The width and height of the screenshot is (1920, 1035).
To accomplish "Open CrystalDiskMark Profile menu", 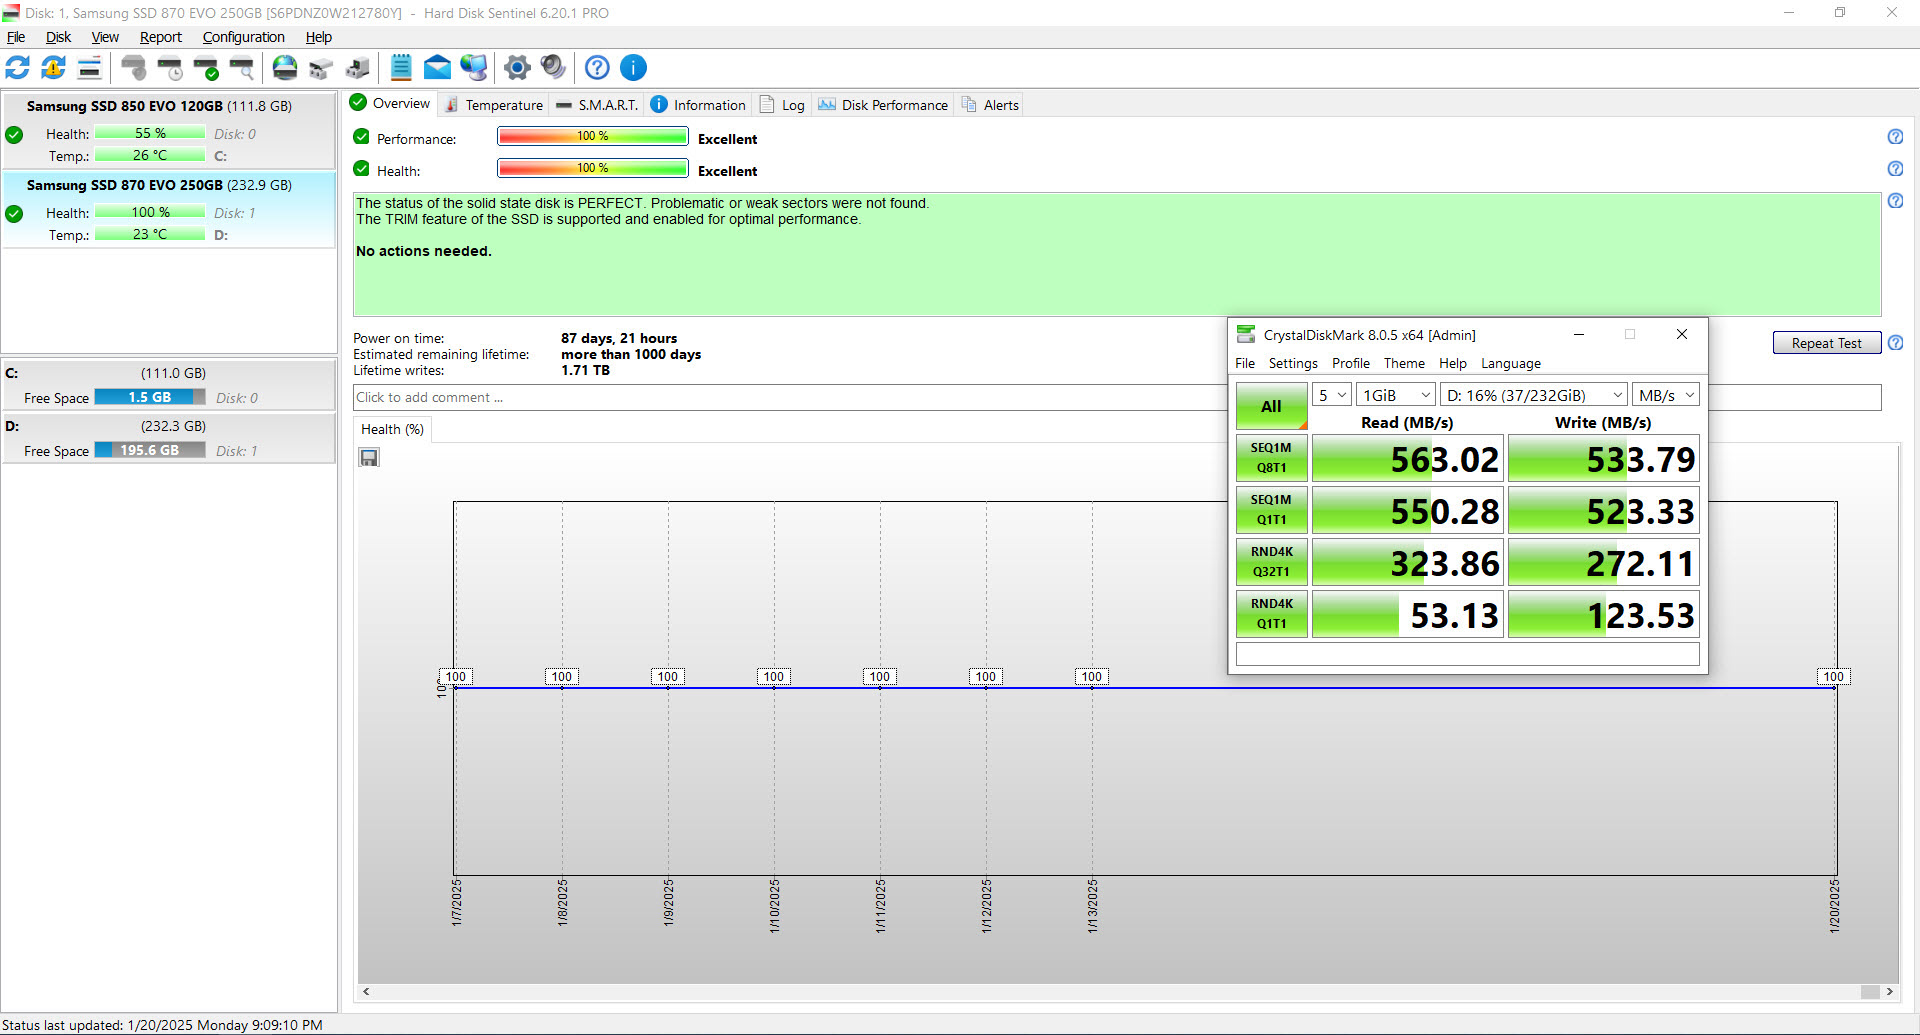I will (1351, 364).
